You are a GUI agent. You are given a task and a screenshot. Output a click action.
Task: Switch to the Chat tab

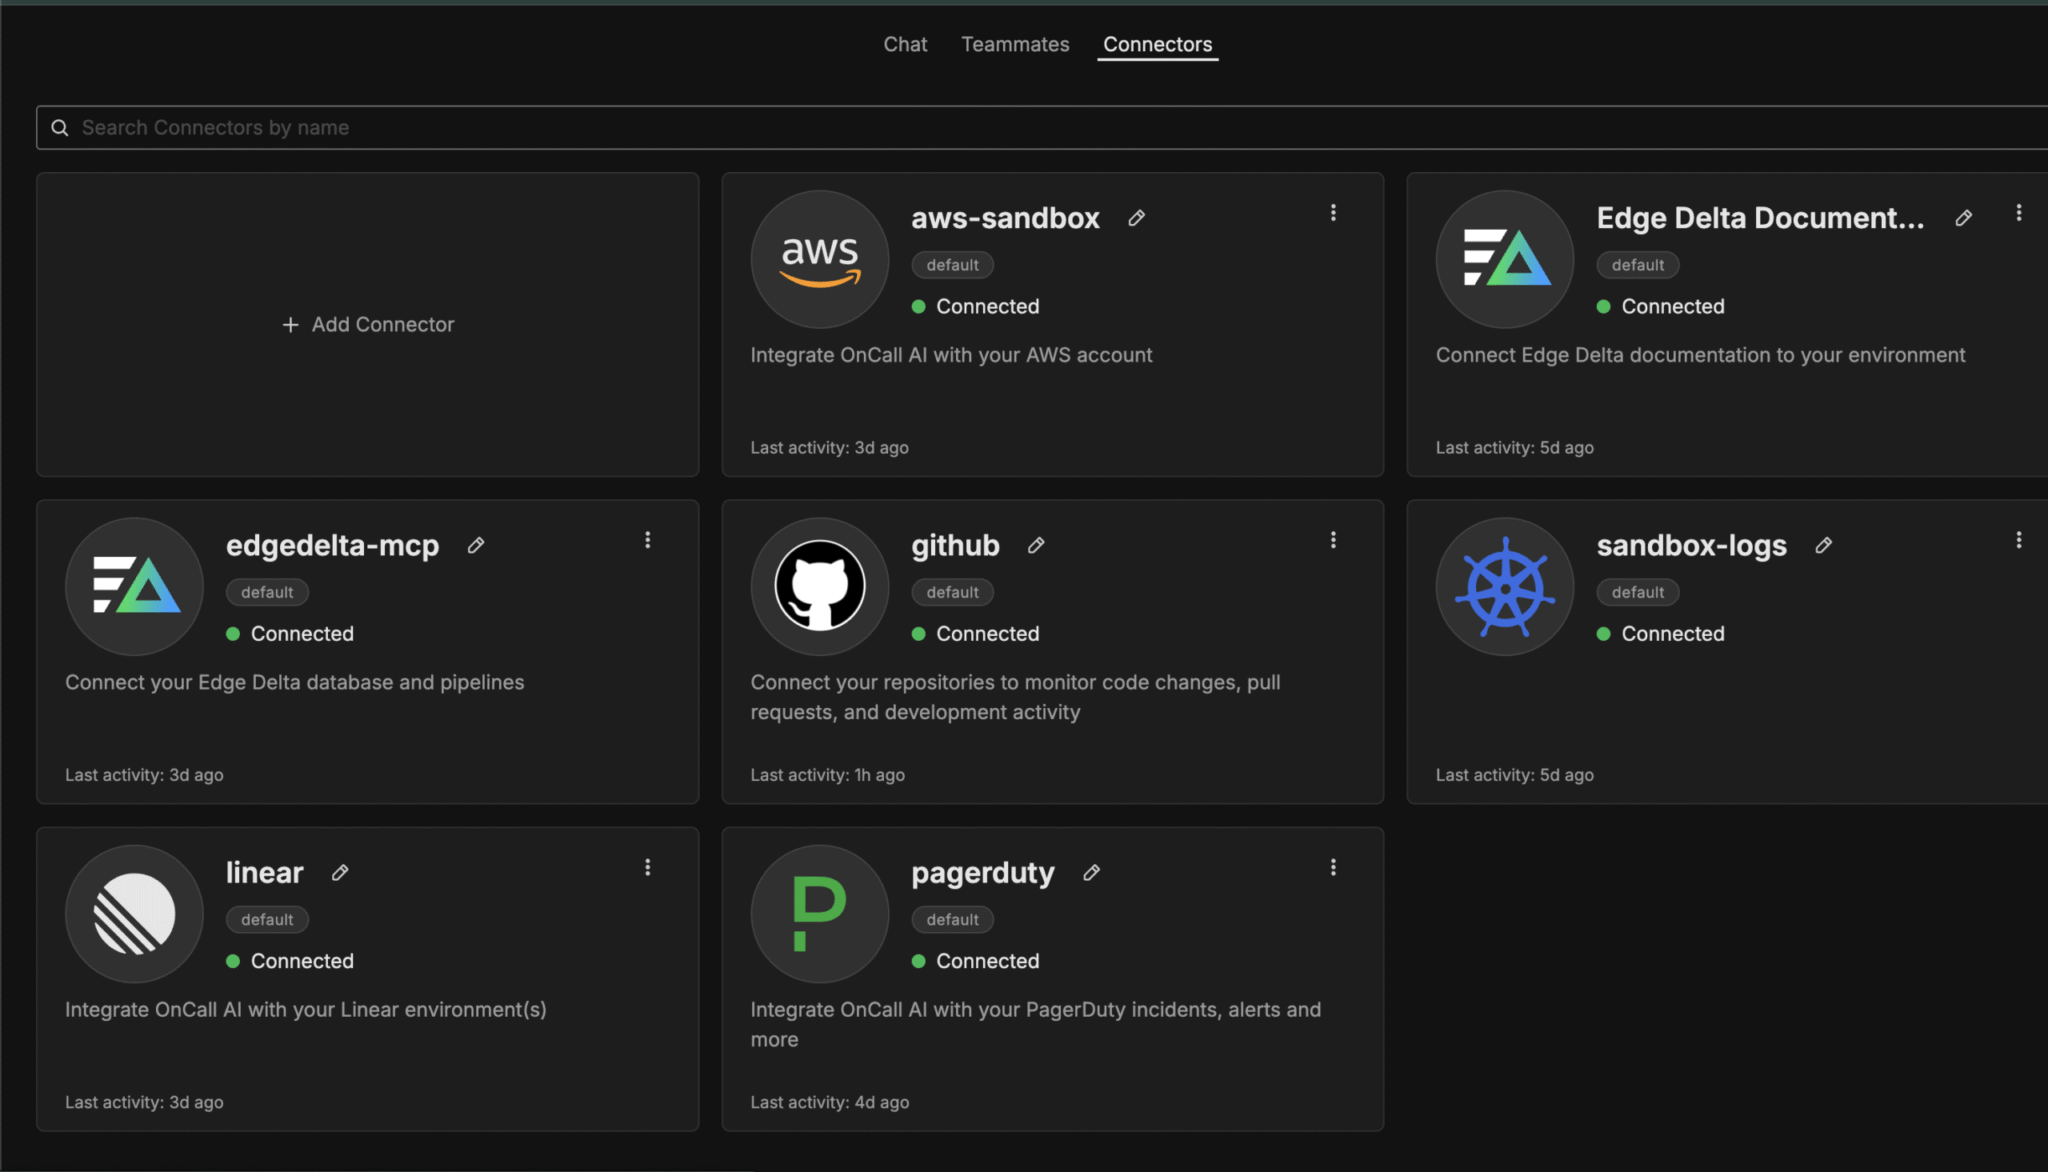905,44
